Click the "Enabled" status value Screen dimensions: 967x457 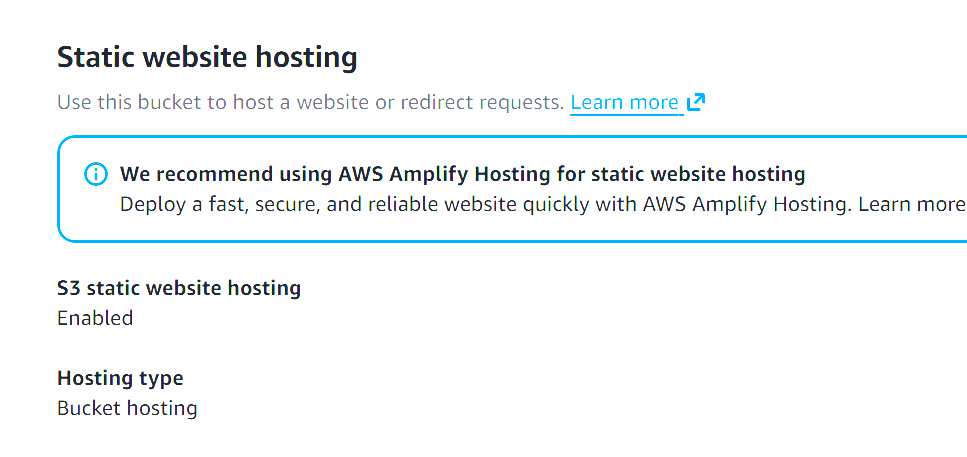pyautogui.click(x=95, y=318)
